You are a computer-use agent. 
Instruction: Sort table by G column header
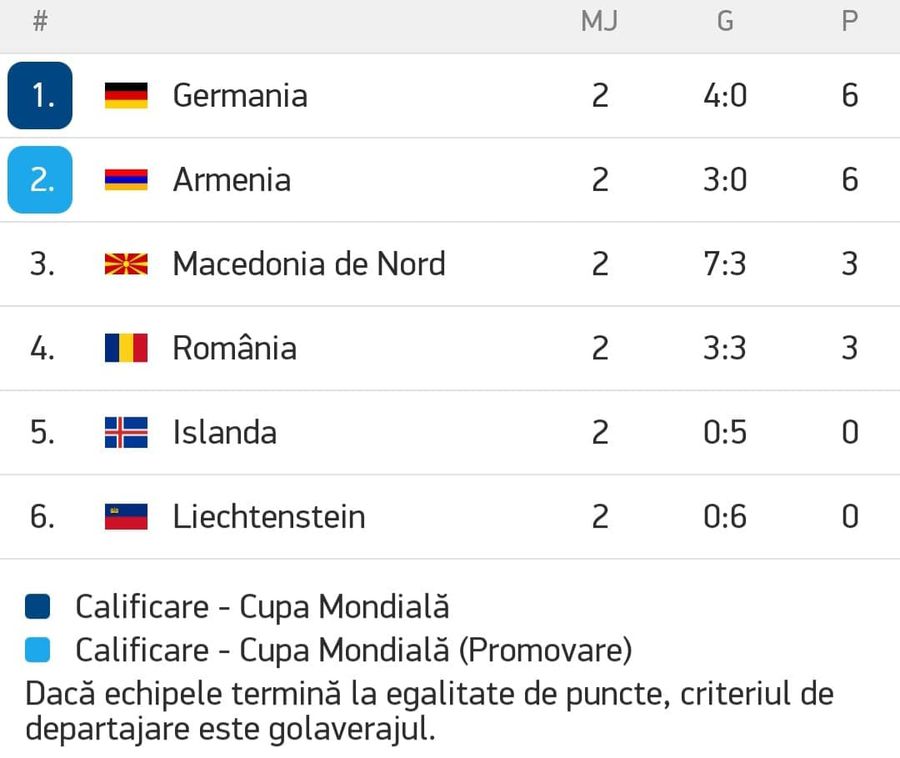pos(725,21)
